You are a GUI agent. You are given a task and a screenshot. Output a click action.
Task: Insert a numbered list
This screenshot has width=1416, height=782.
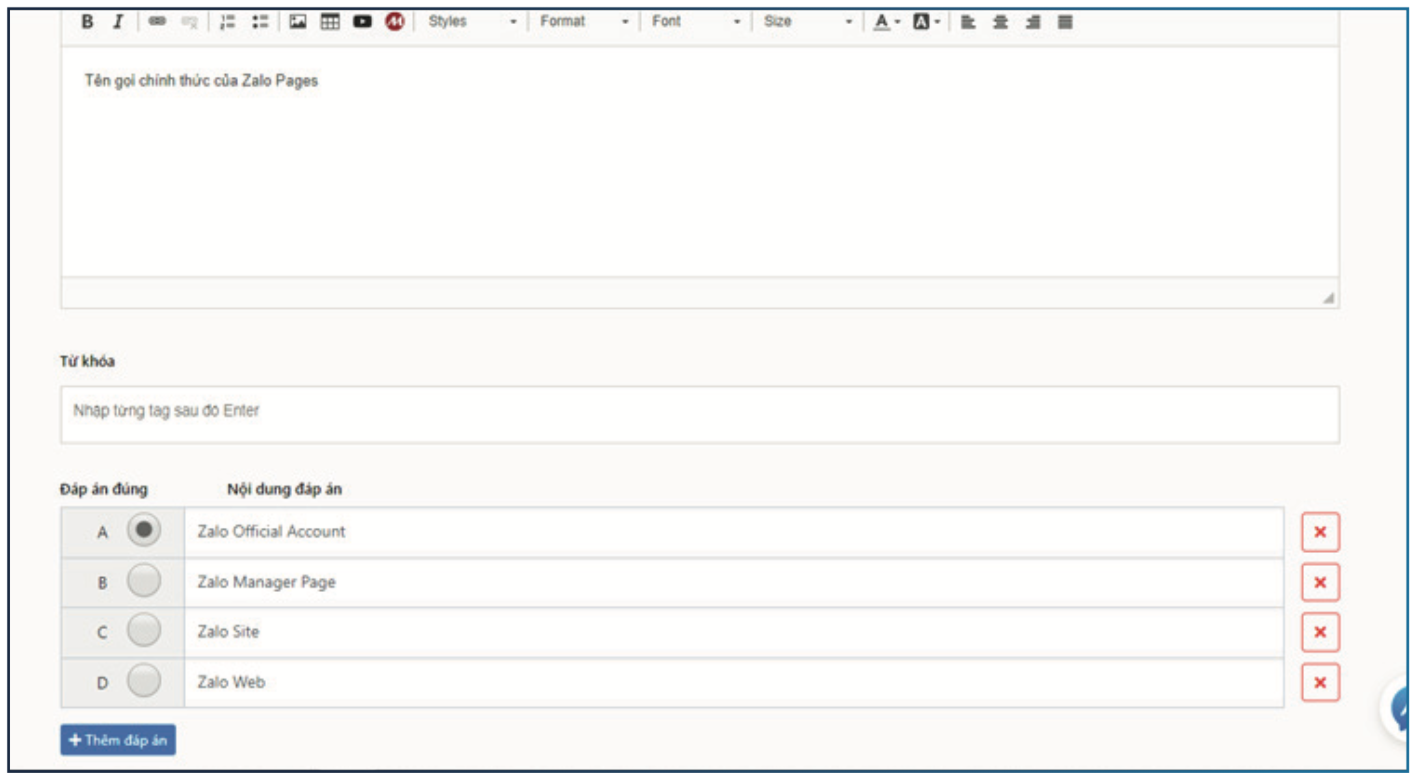pos(228,21)
